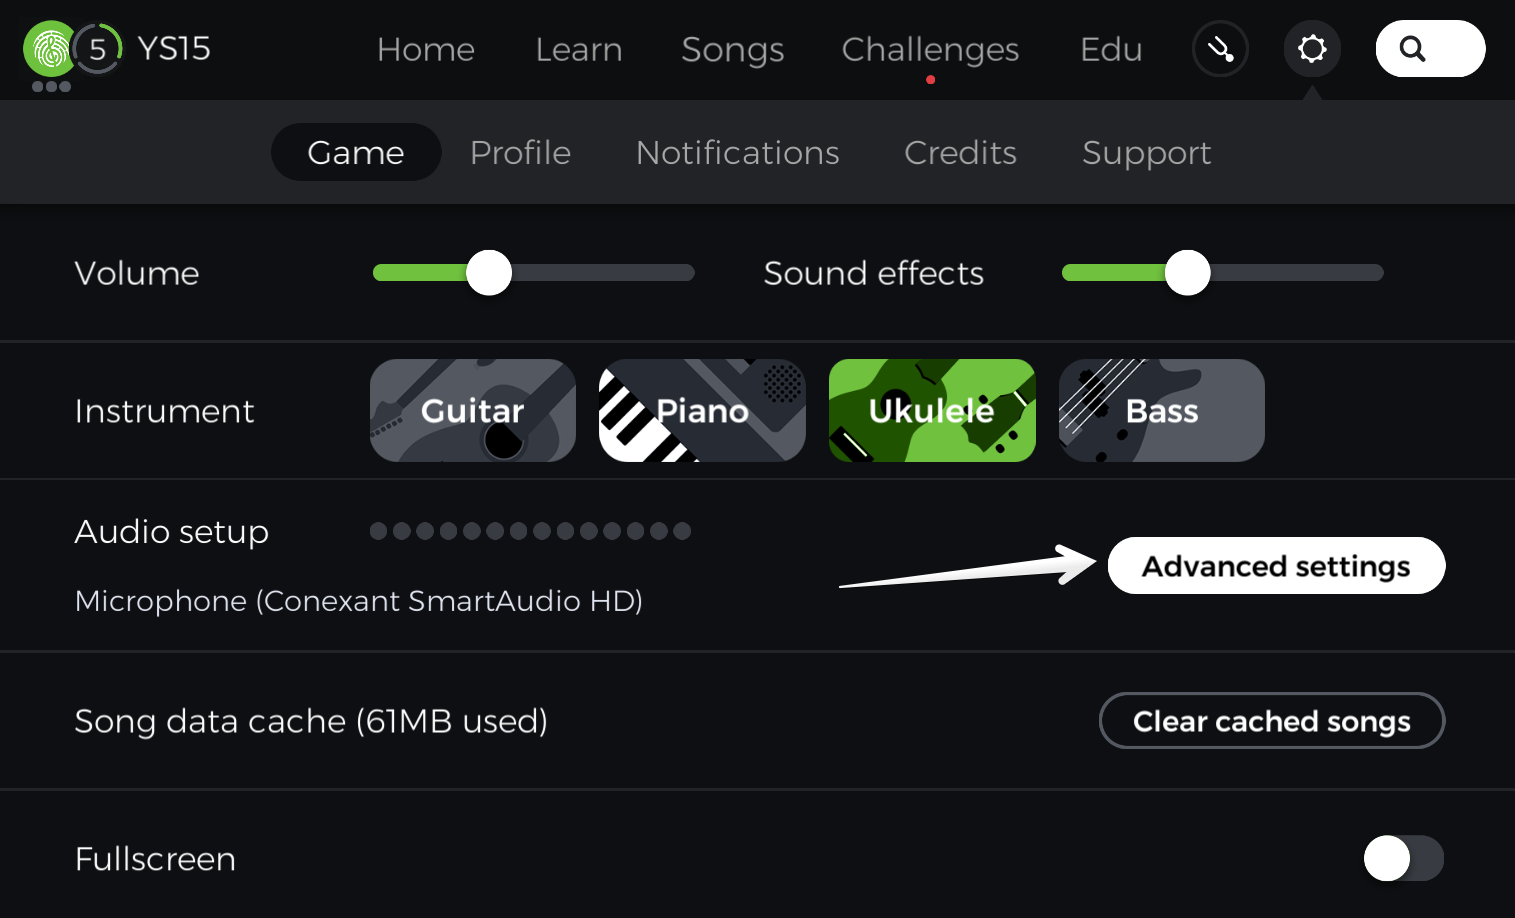Select the Ukulele instrument tile
The image size is (1515, 918).
[x=931, y=411]
